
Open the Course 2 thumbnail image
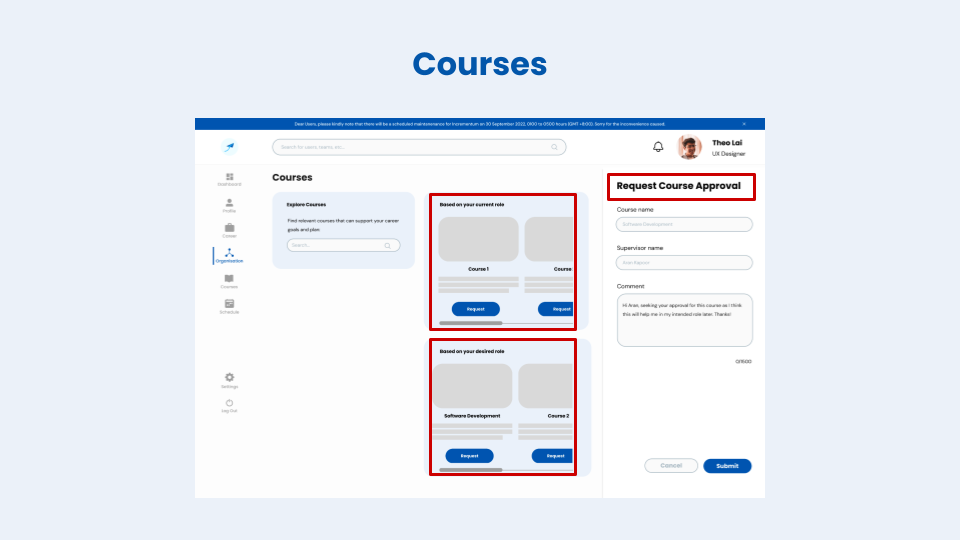(546, 386)
